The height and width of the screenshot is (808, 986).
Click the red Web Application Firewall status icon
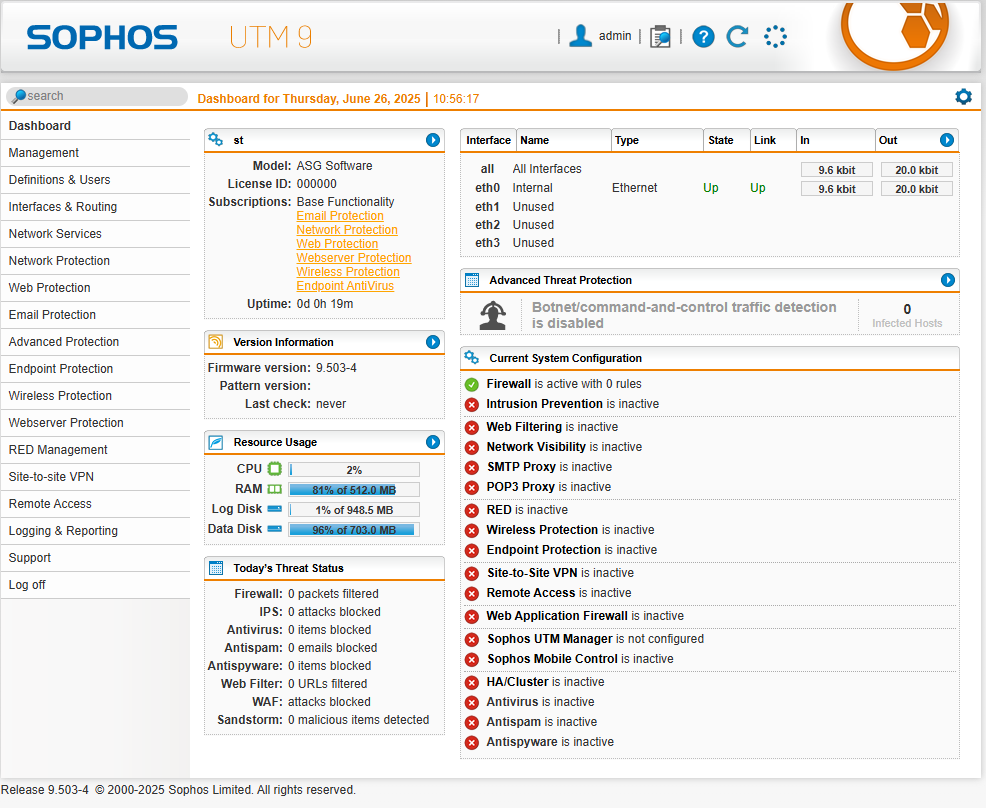coord(472,617)
